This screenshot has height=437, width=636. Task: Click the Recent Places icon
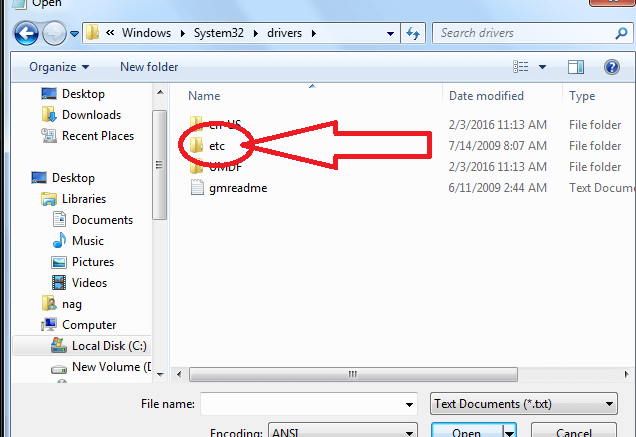click(x=49, y=136)
